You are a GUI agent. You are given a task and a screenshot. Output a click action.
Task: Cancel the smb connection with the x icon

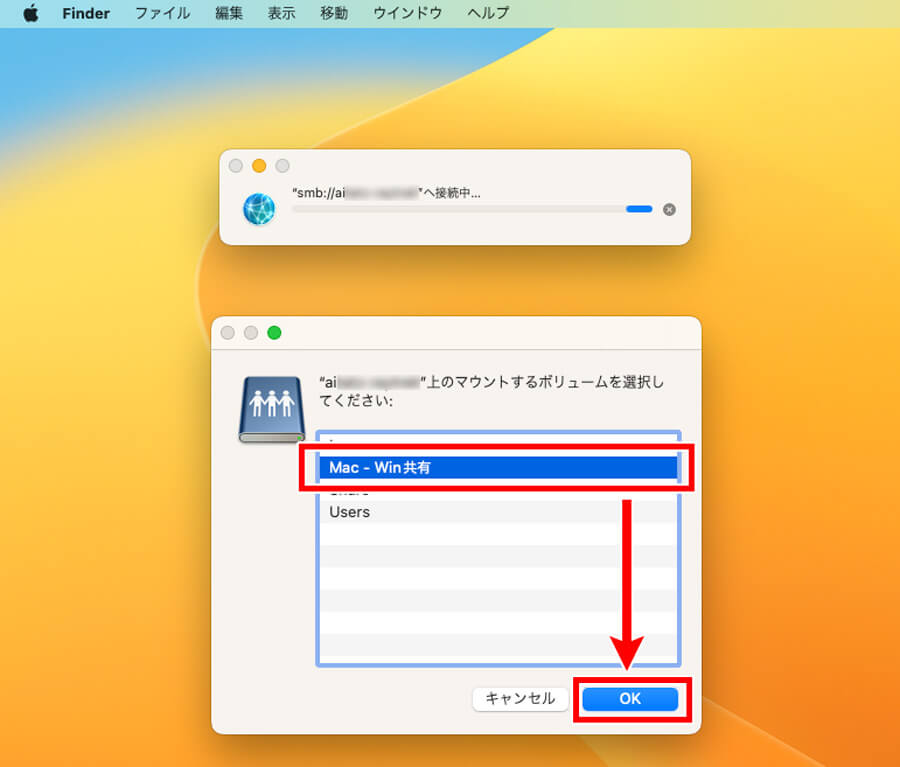point(669,210)
